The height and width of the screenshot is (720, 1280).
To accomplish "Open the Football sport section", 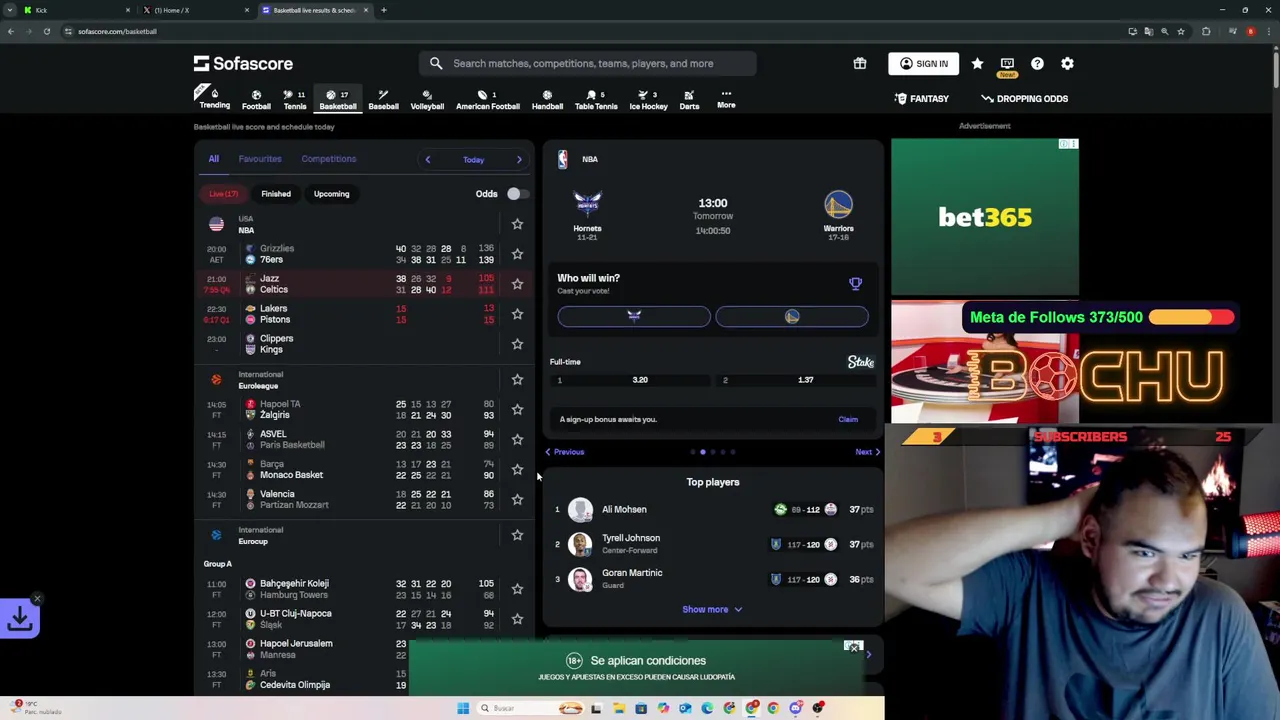I will coord(256,99).
